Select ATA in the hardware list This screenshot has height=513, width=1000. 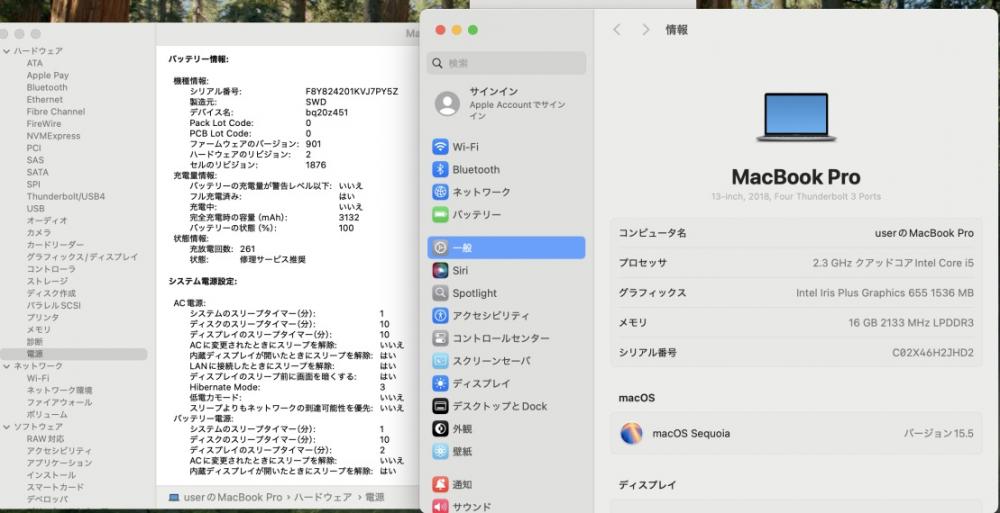34,63
